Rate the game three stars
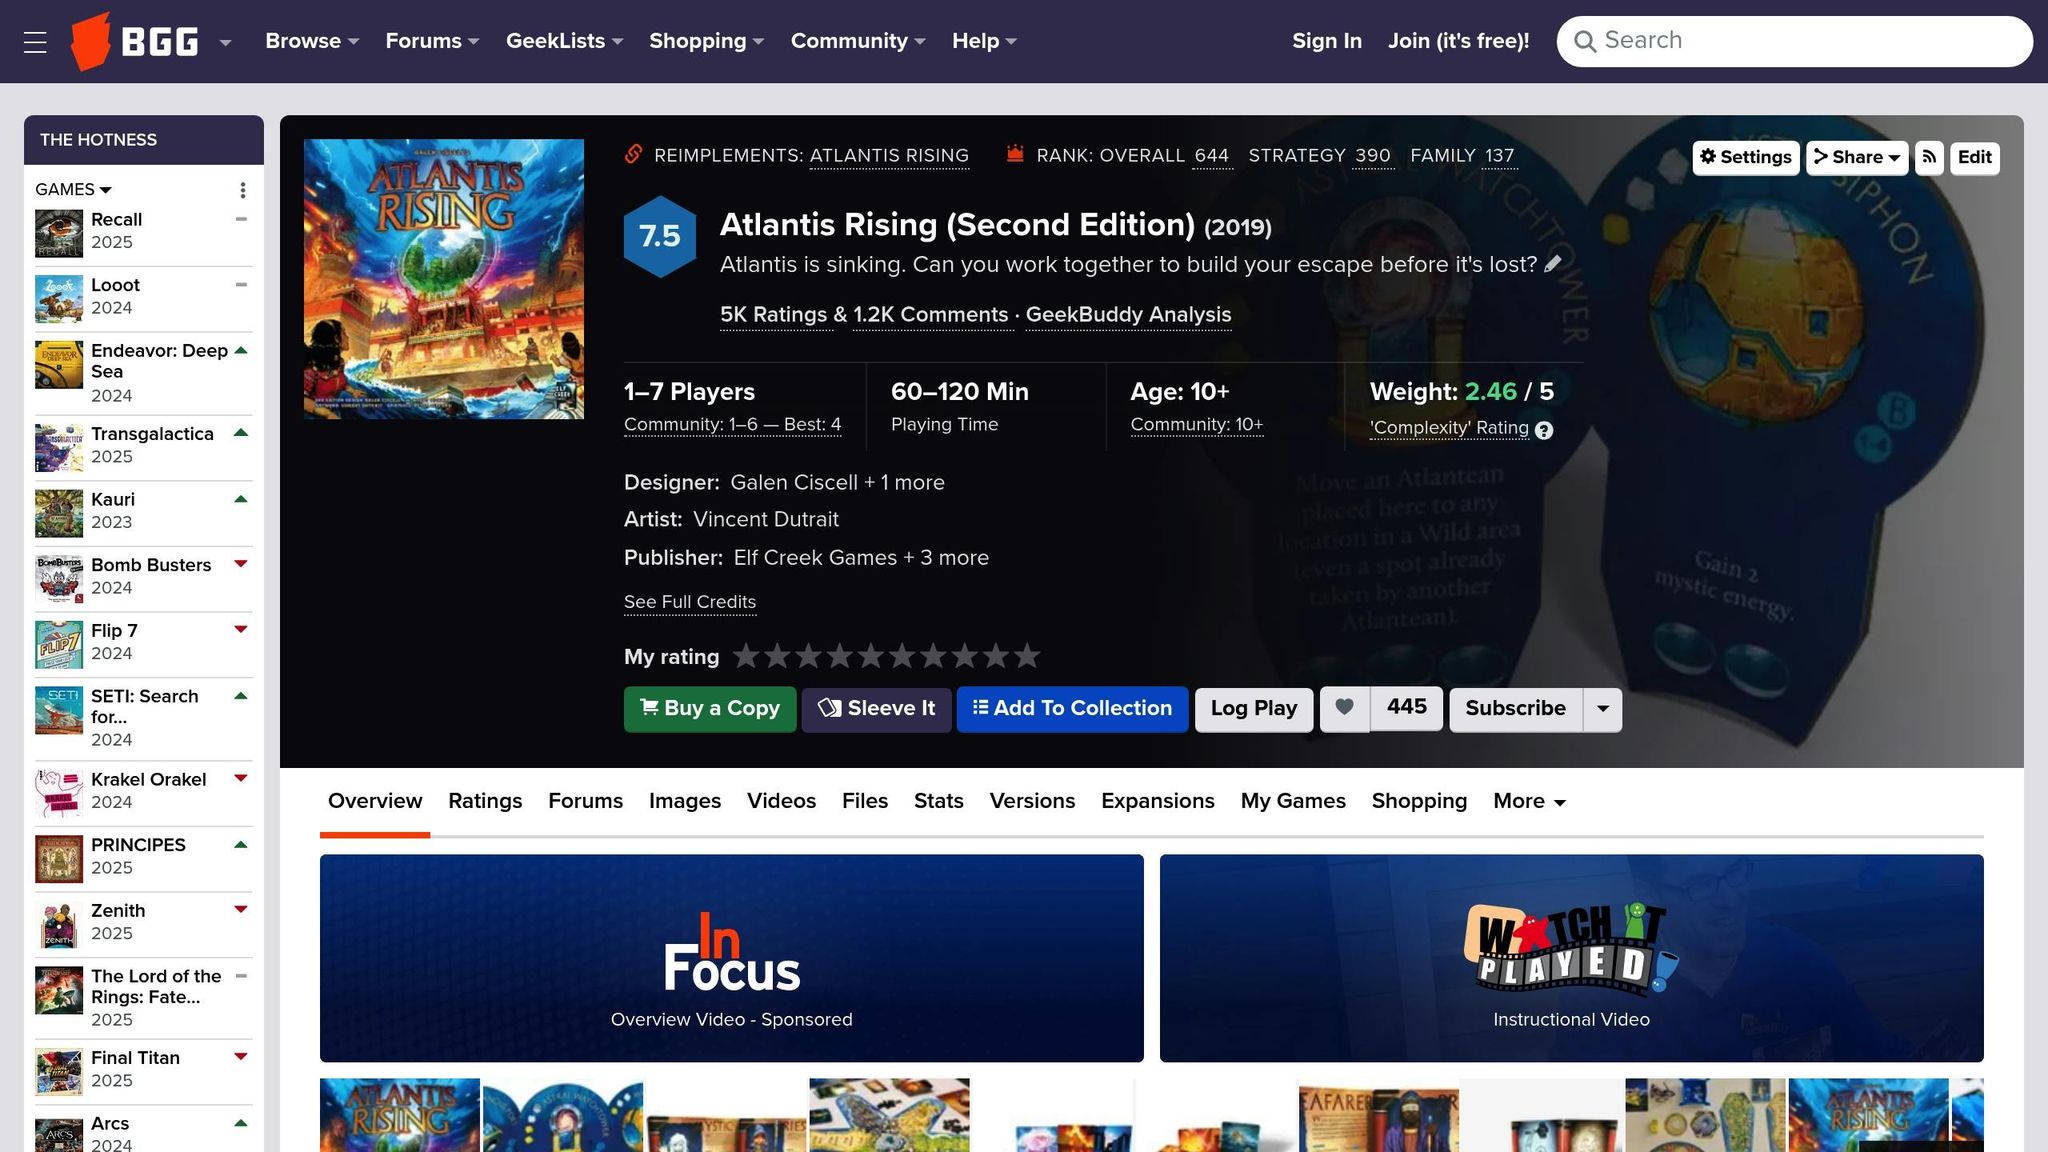The image size is (2048, 1152). click(808, 656)
